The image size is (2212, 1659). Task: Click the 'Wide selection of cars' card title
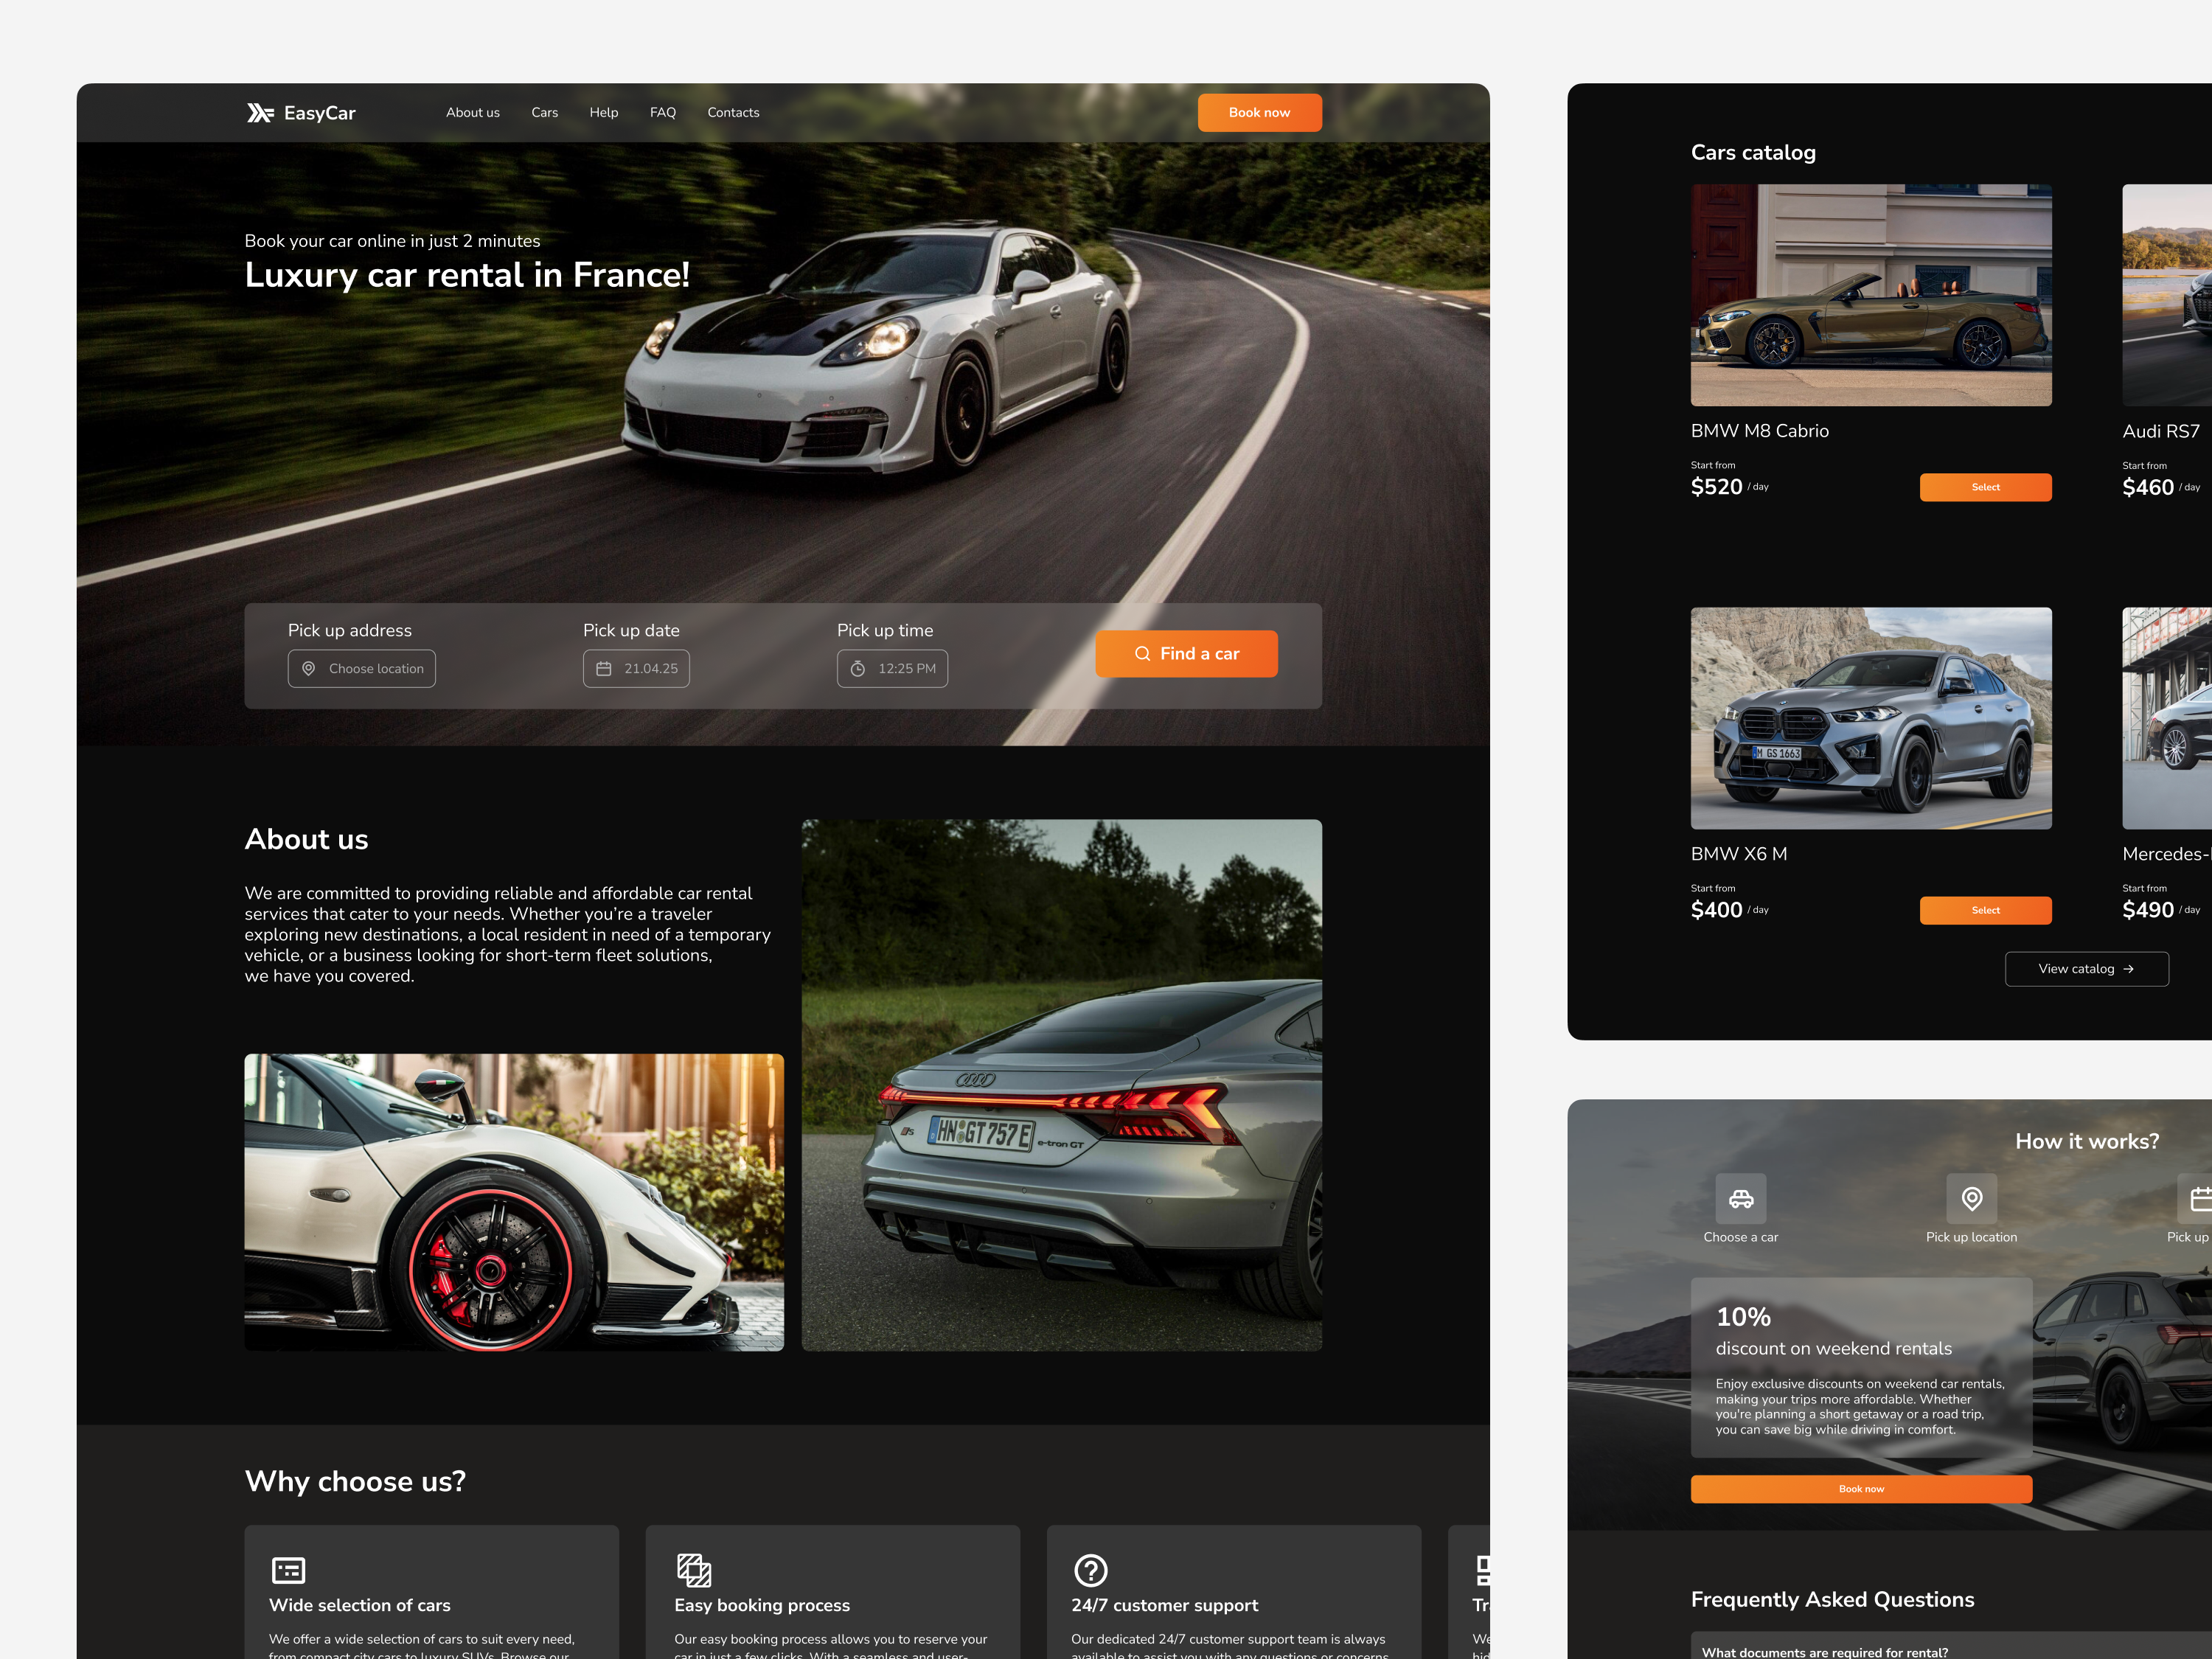(359, 1605)
